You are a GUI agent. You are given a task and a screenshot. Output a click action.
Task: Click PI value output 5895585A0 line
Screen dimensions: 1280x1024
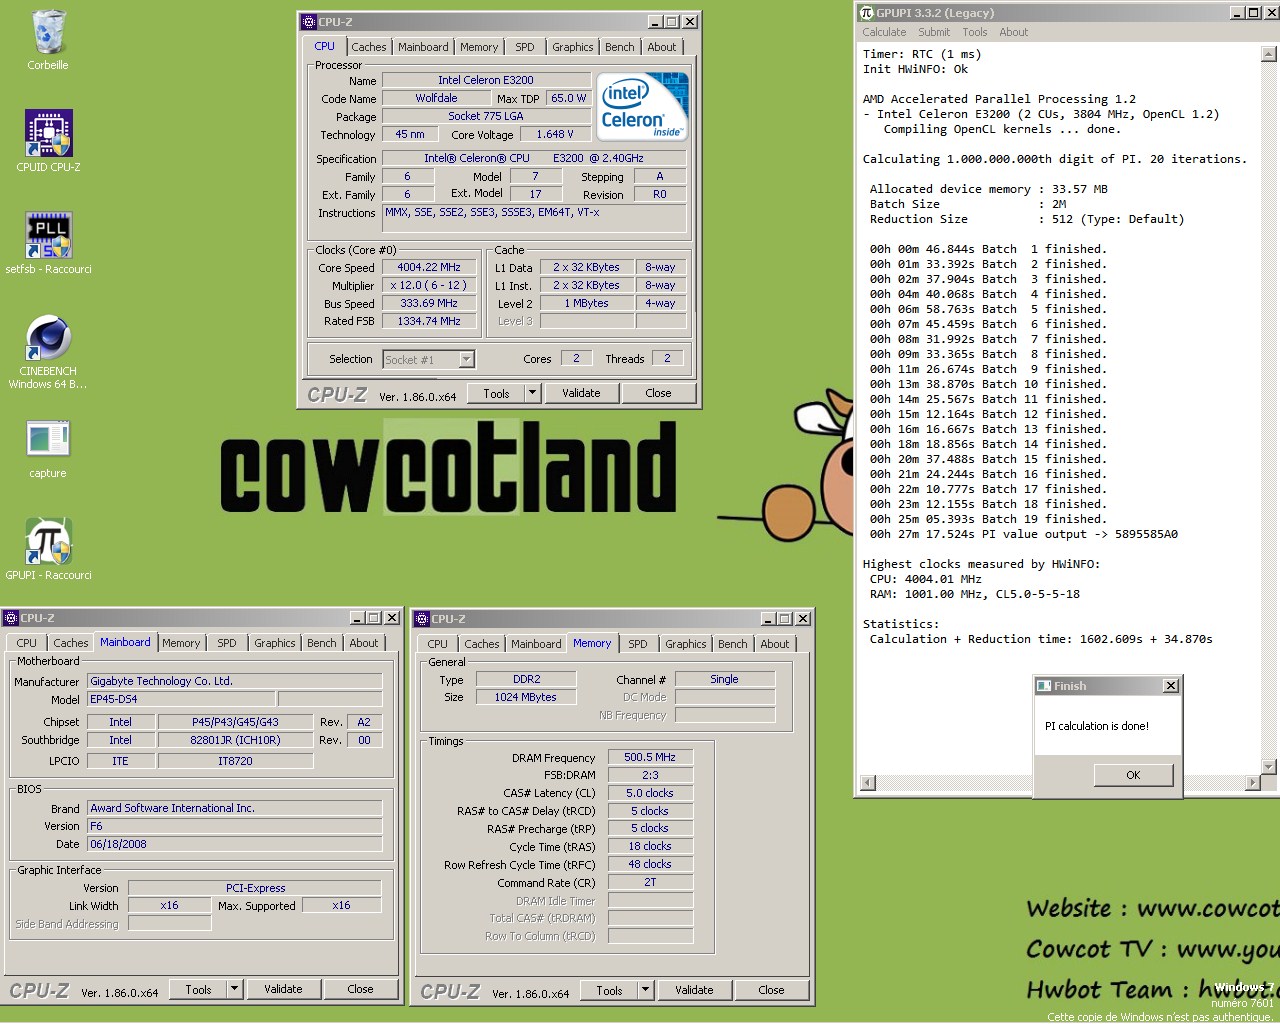1024,534
